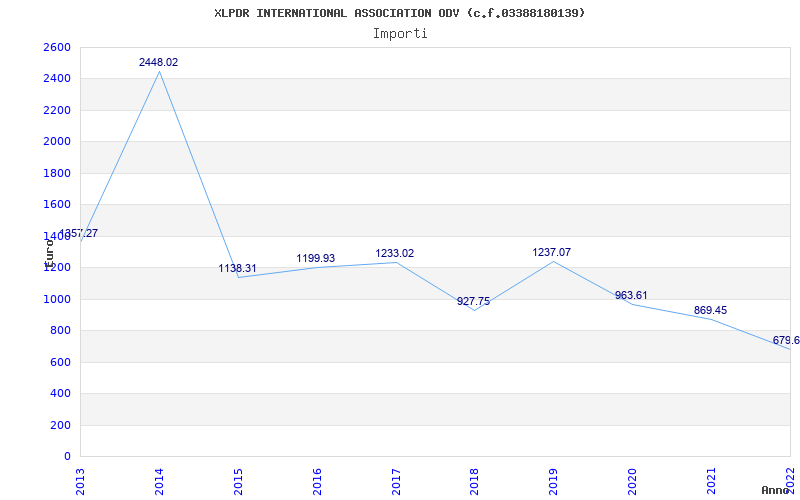
Task: Click the 'Importi' chart subtitle
Action: [x=400, y=33]
